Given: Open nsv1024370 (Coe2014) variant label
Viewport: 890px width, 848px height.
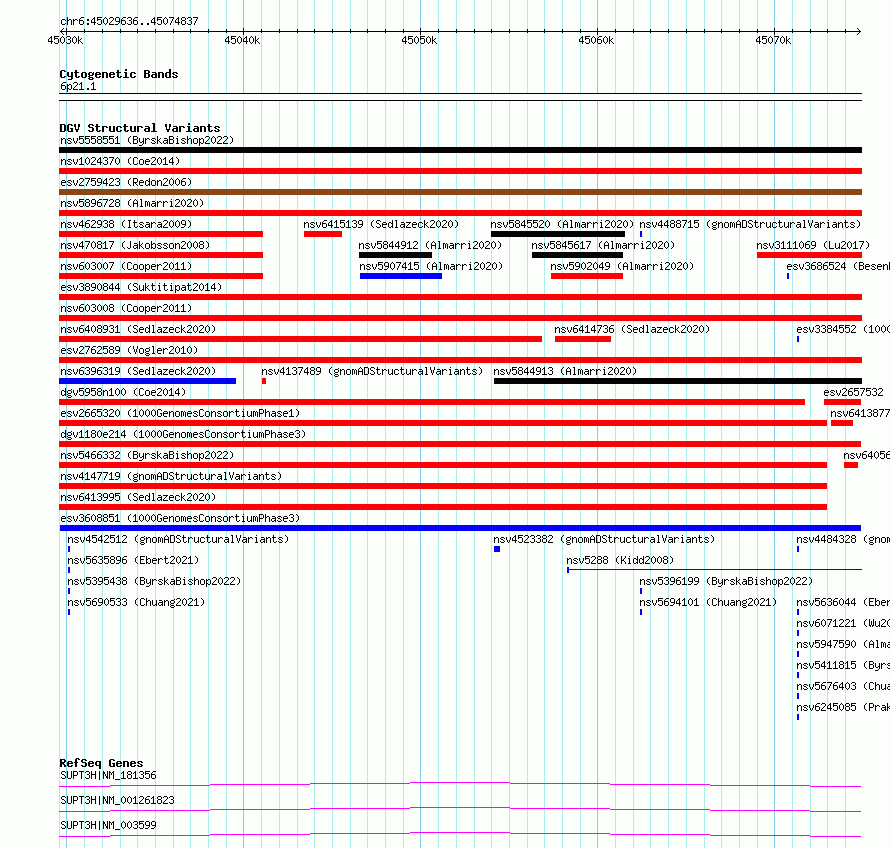Looking at the screenshot, I should [120, 161].
